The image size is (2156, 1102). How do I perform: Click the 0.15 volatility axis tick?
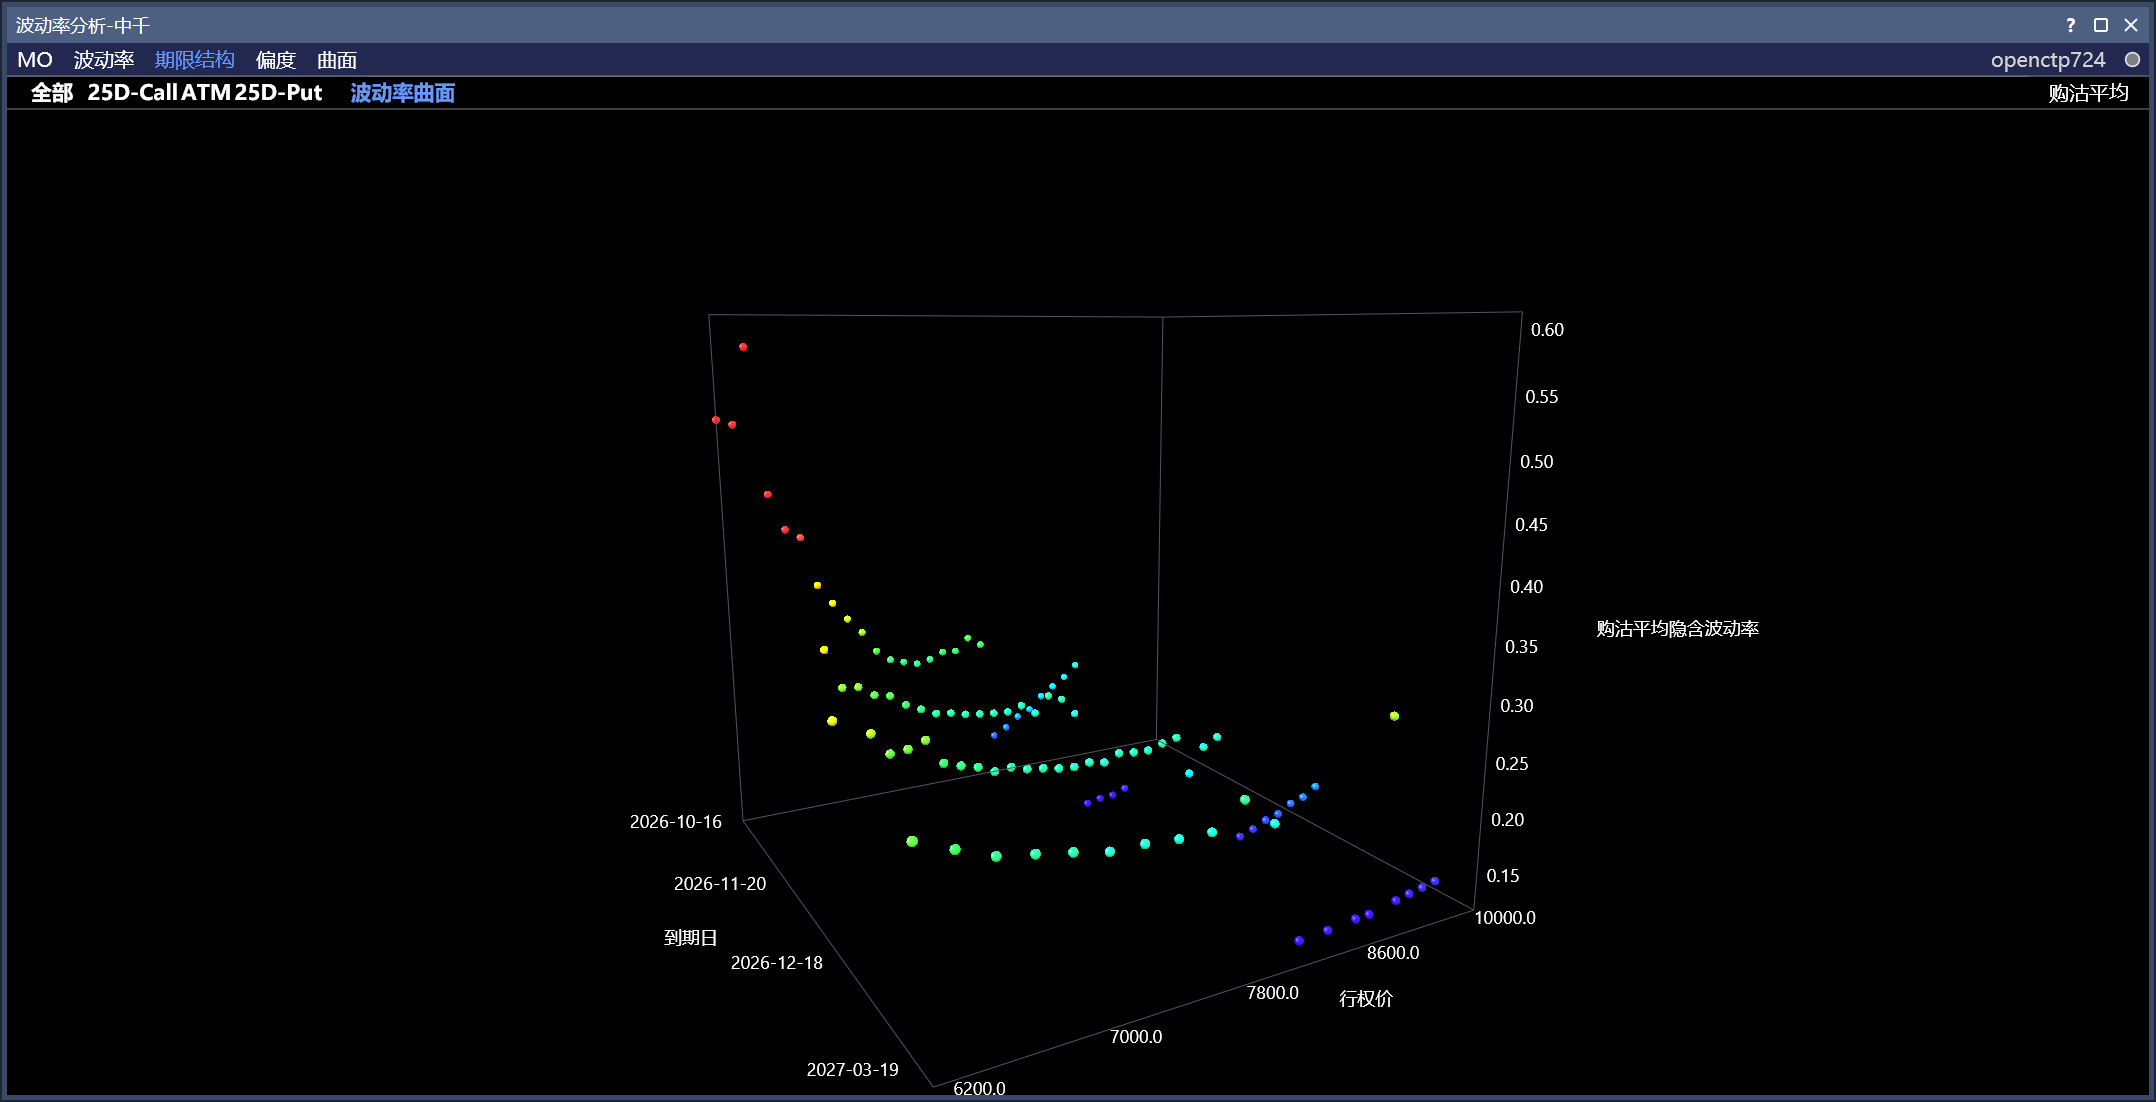tap(1503, 876)
